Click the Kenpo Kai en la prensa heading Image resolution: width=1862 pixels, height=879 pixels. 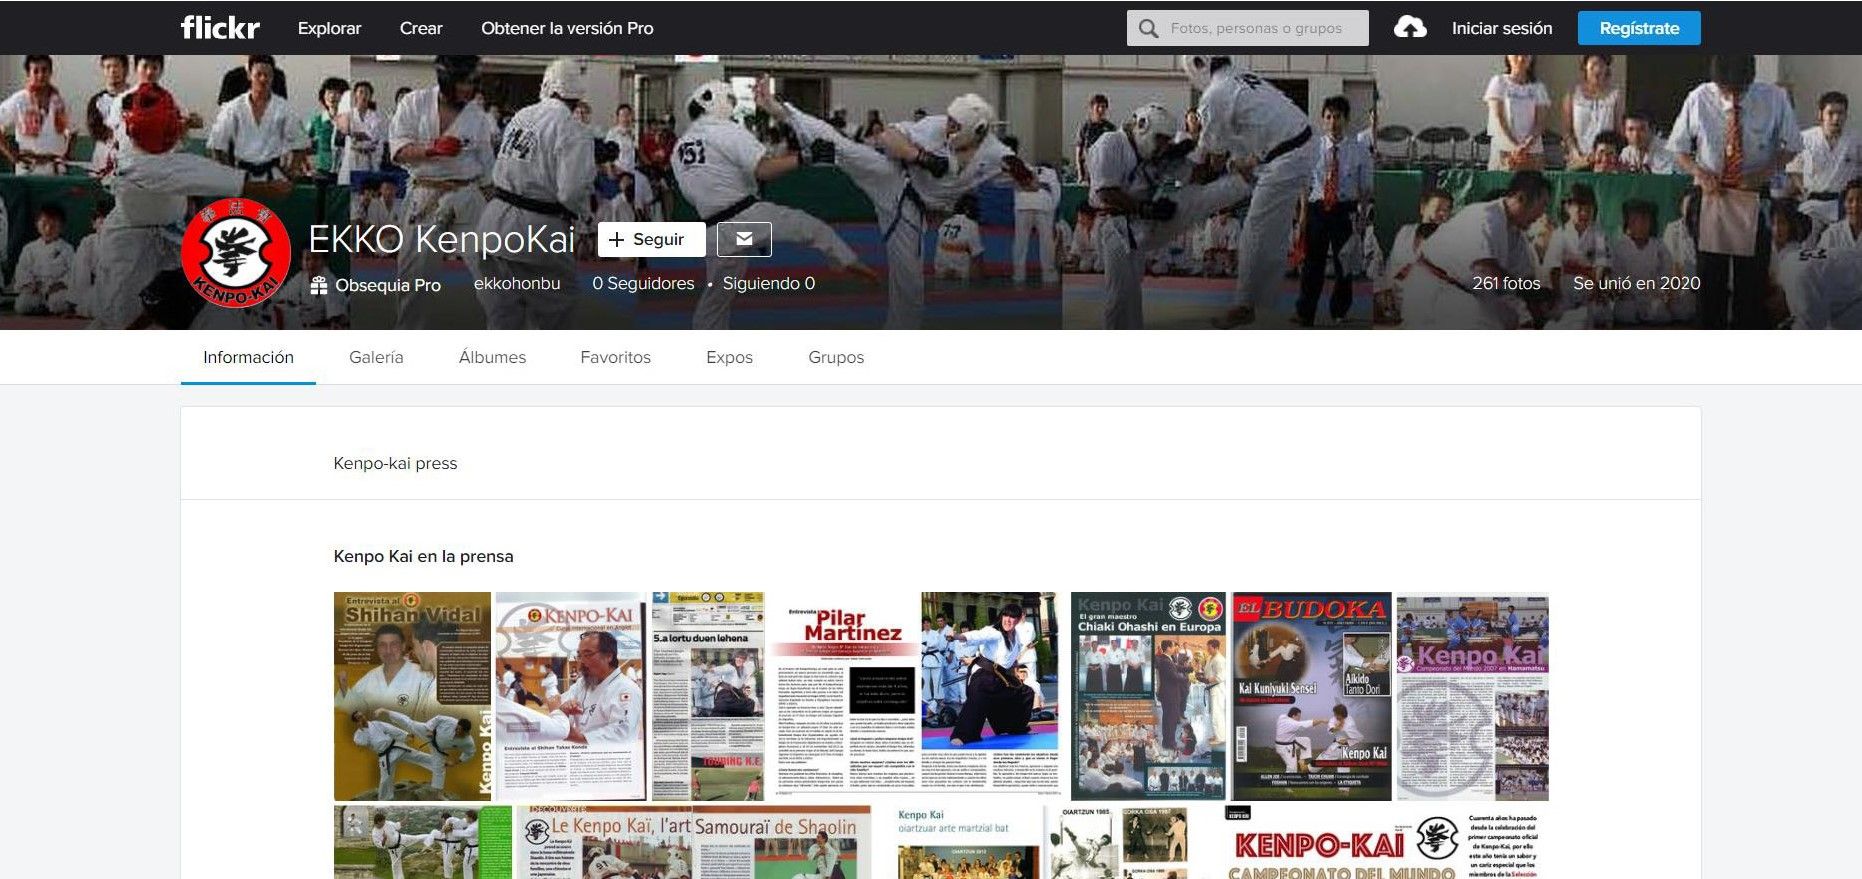click(x=423, y=556)
